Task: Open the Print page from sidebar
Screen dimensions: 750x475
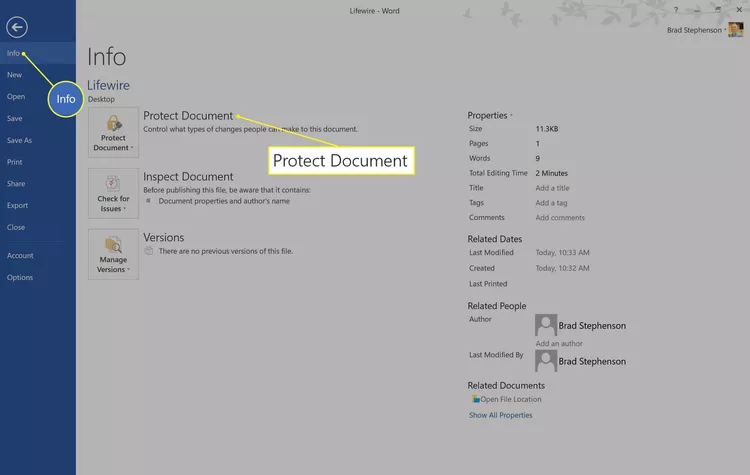Action: [x=38, y=162]
